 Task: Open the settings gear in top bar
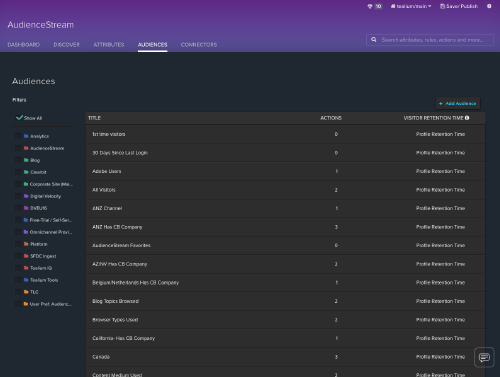tap(489, 6)
